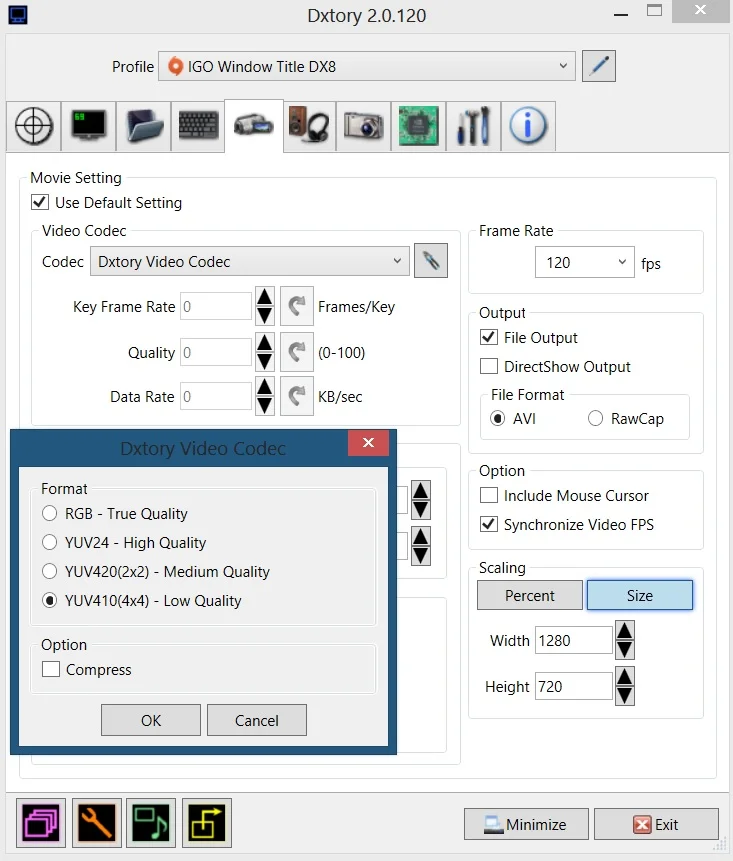
Task: Enable the Compress option checkbox
Action: pos(51,669)
